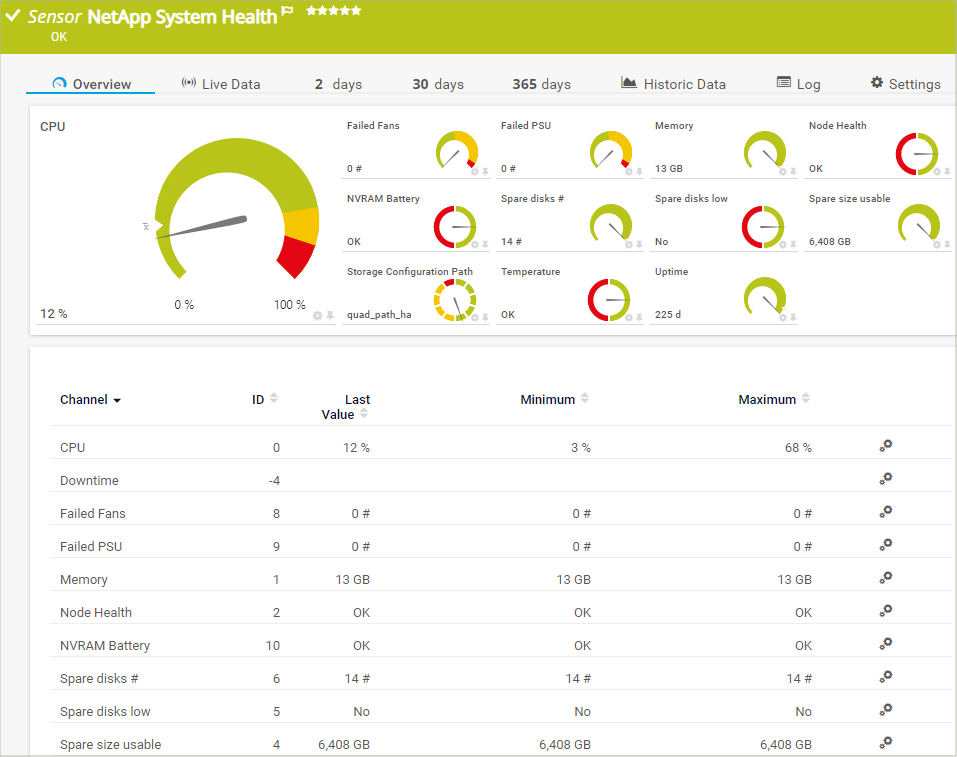Open channel settings for the Memory row

[885, 578]
